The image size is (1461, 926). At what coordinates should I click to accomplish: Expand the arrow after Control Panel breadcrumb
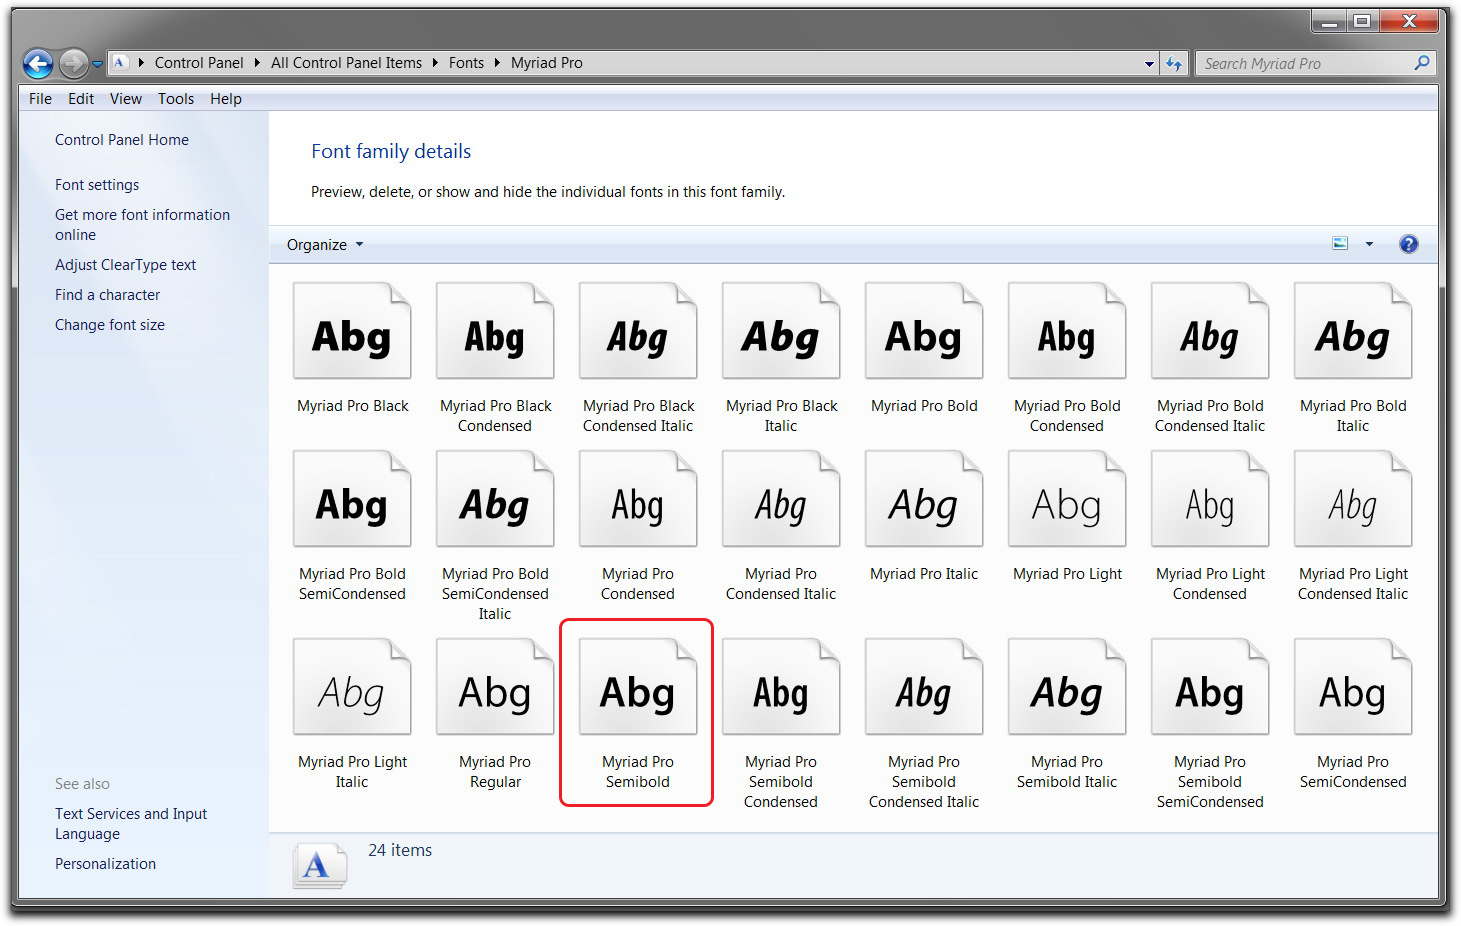tap(257, 63)
